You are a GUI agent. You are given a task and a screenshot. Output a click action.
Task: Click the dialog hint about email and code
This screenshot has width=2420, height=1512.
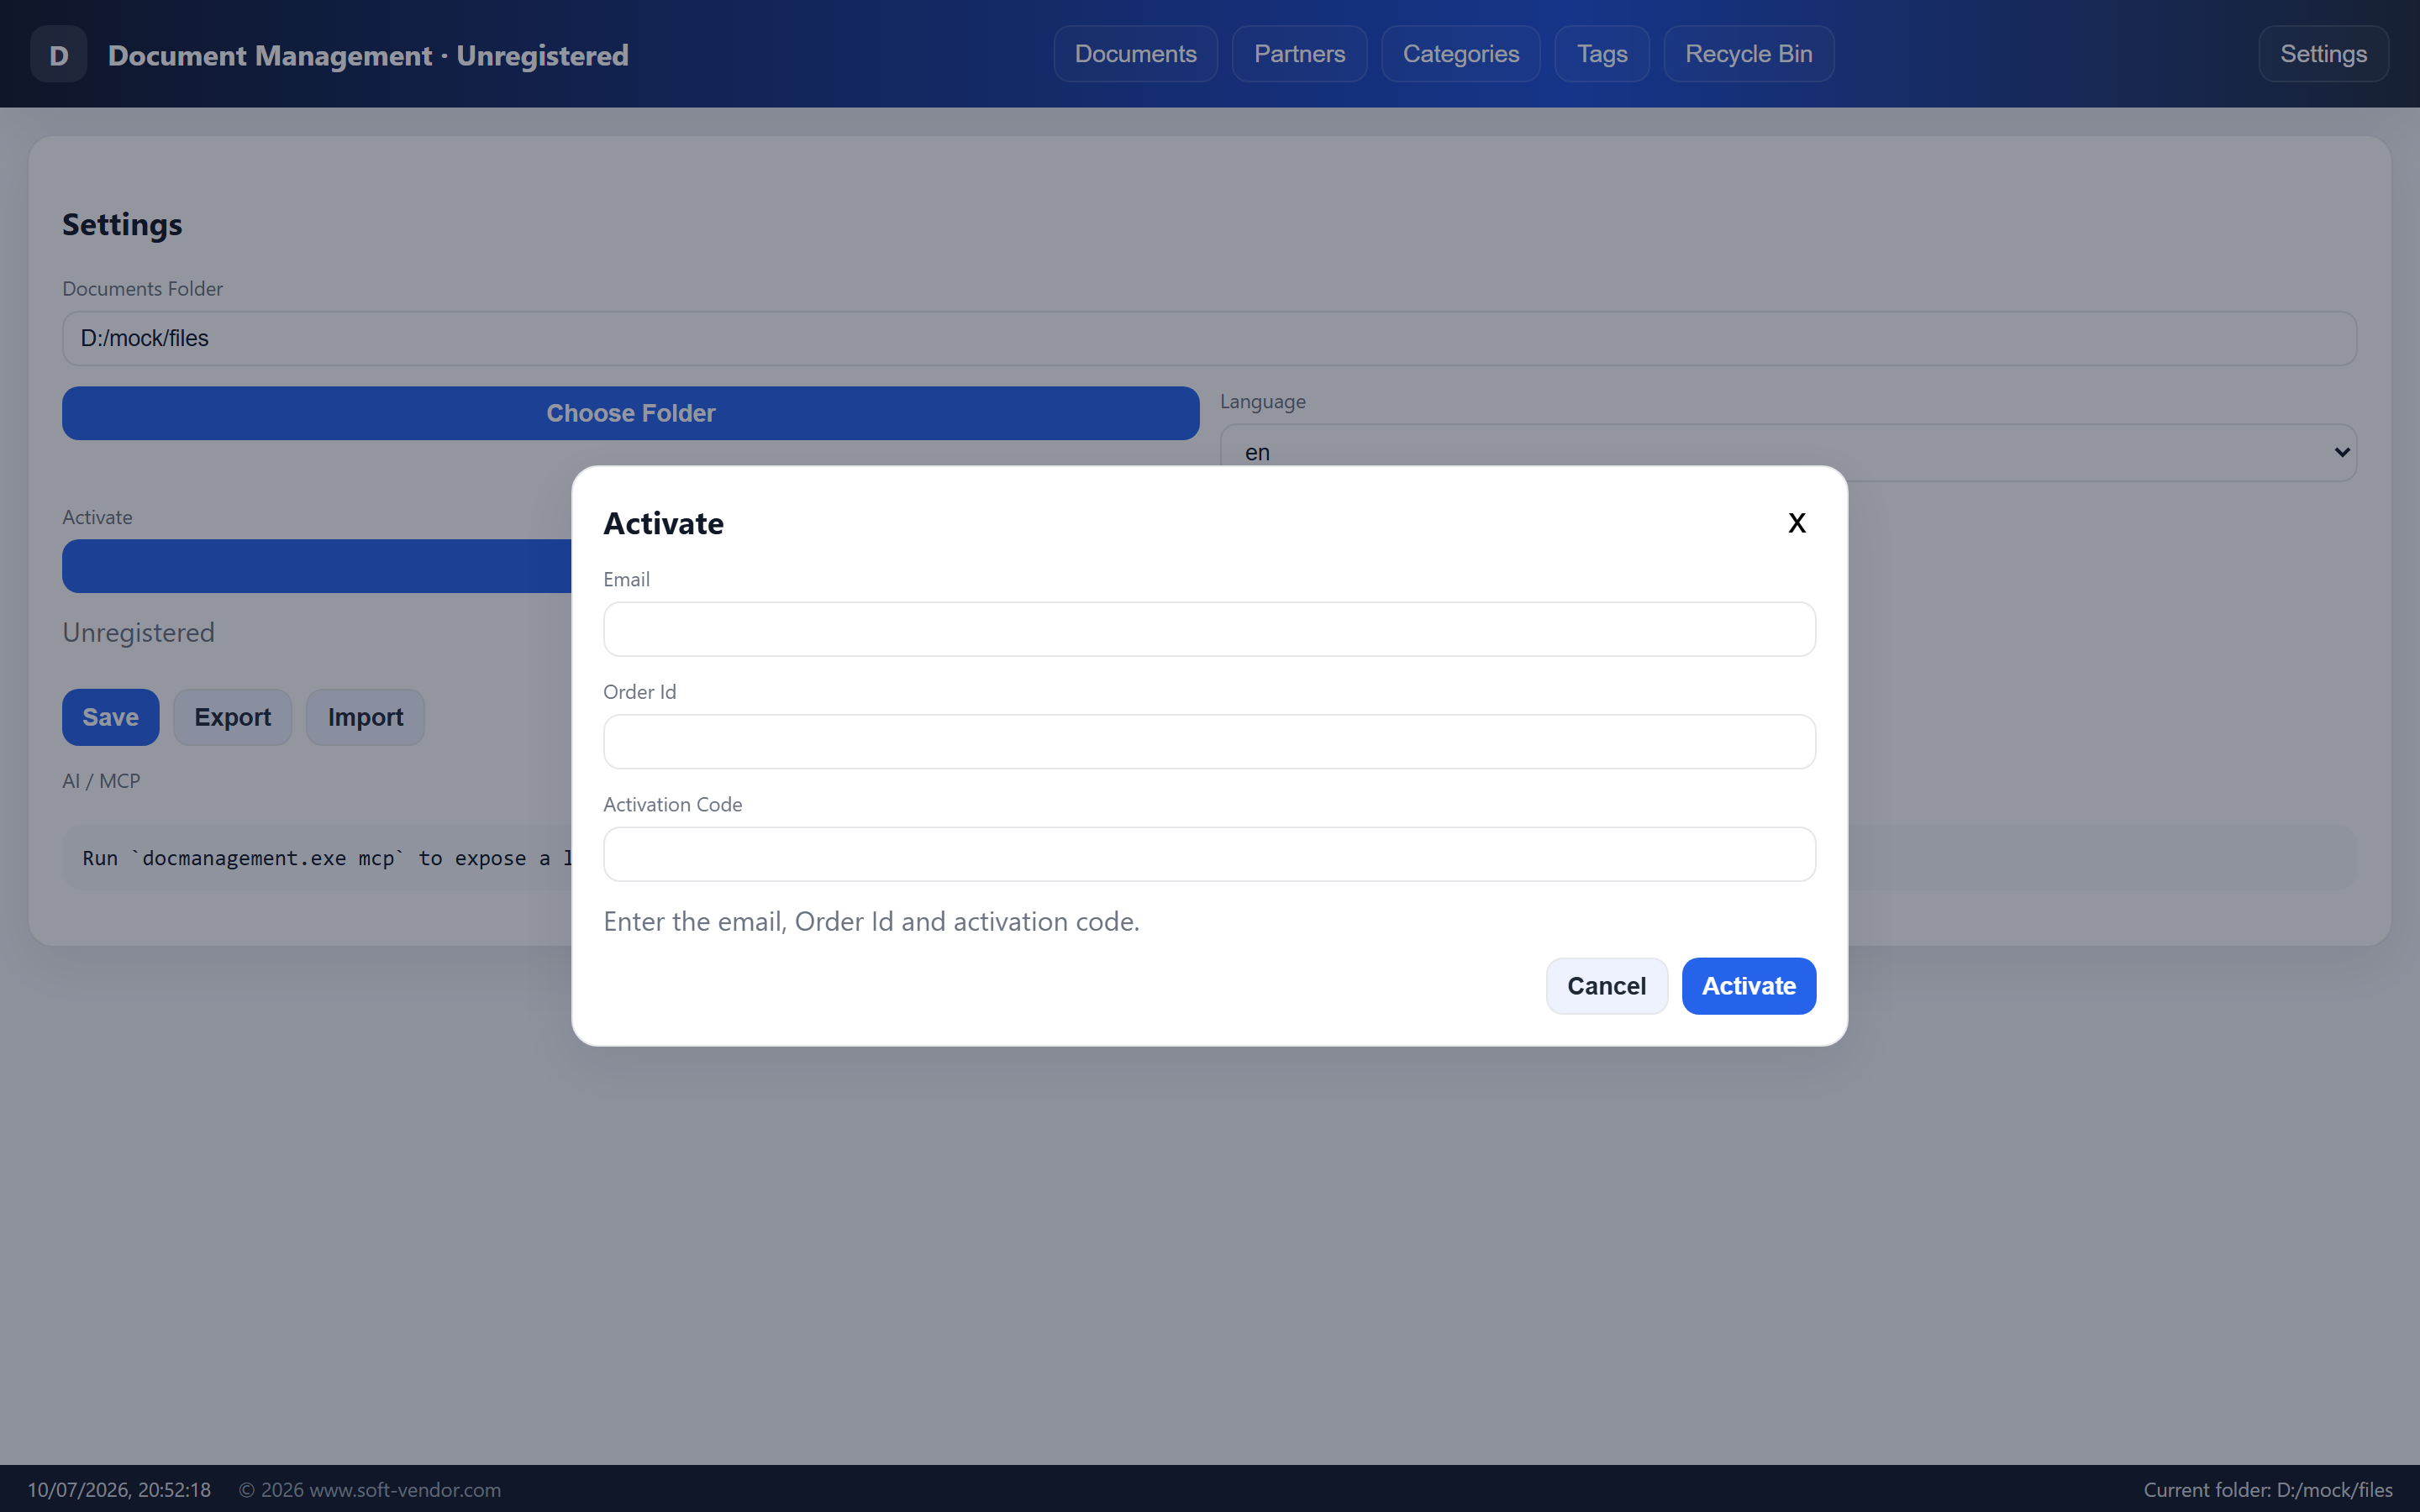[x=871, y=921]
